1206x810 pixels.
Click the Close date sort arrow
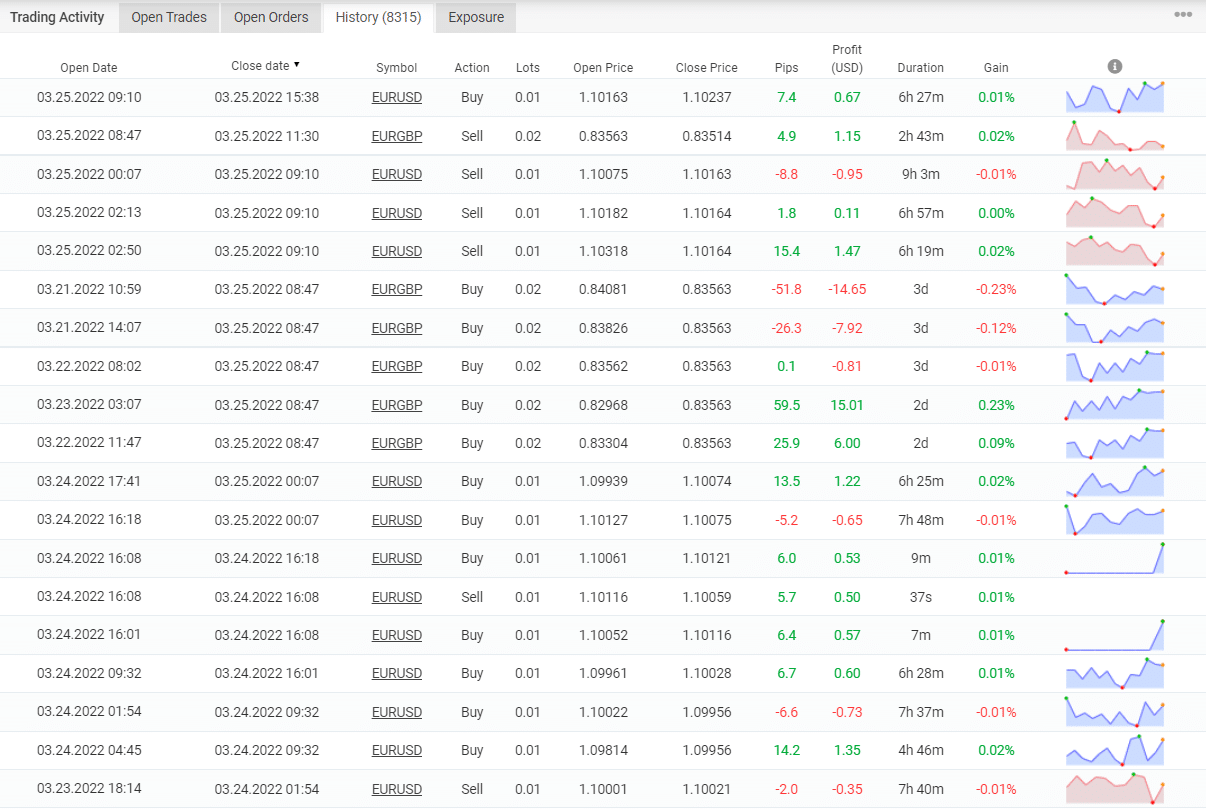(x=296, y=65)
